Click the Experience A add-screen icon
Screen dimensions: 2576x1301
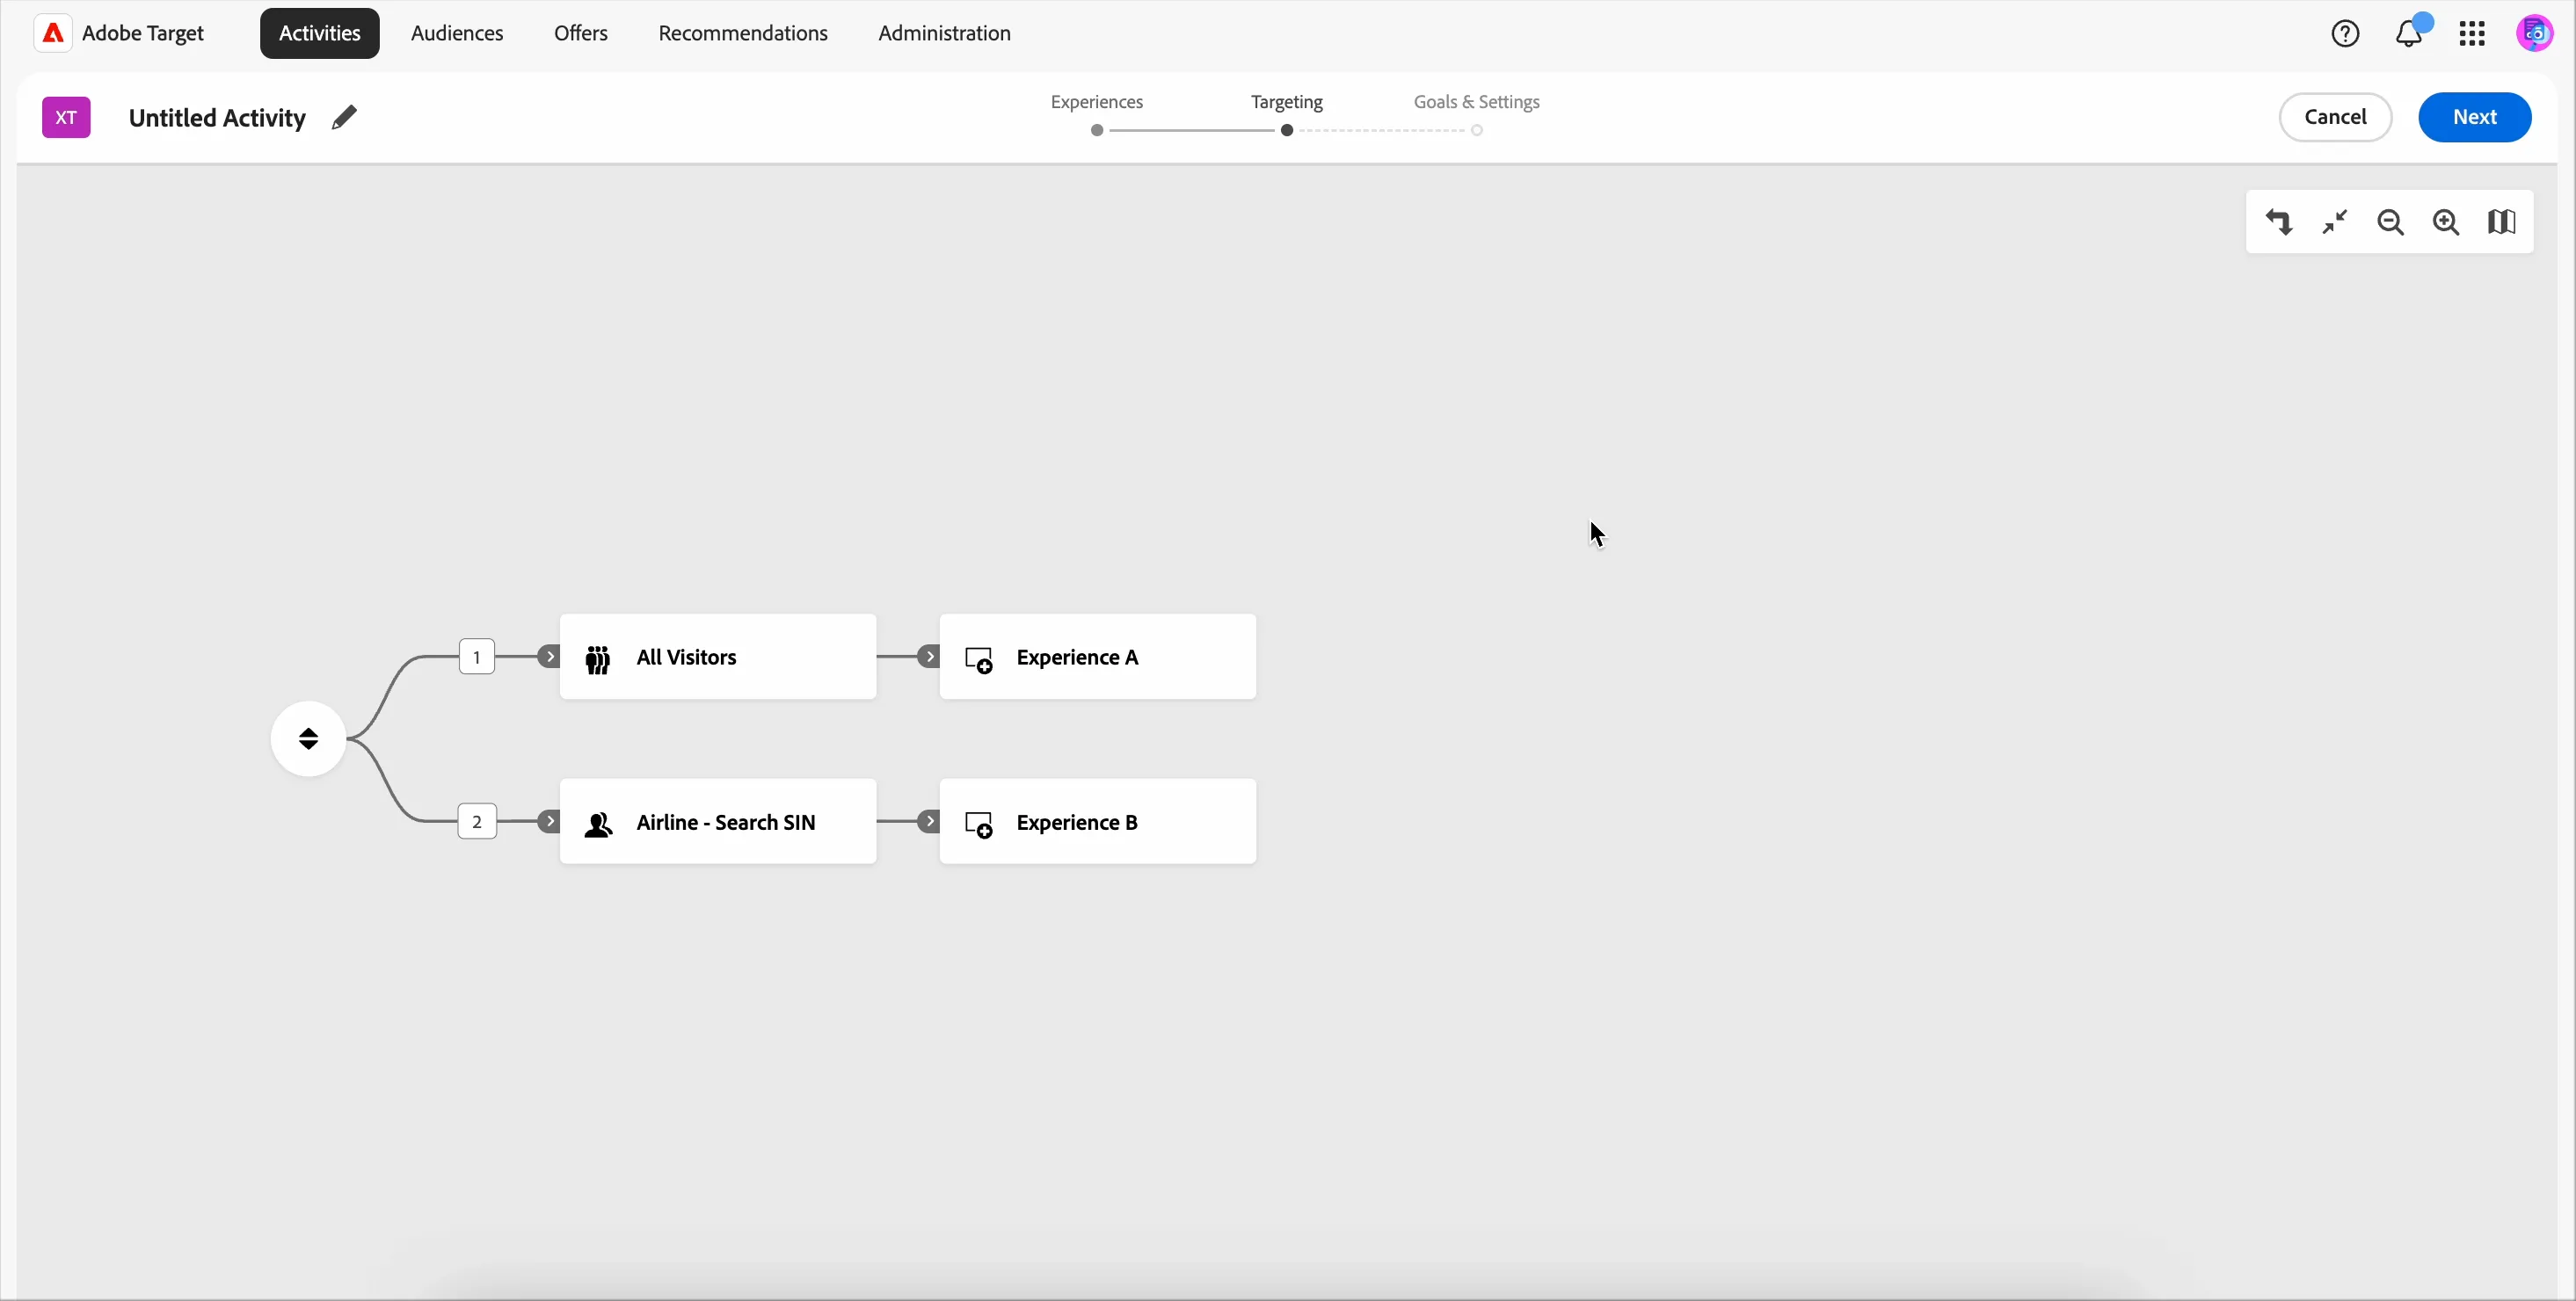click(978, 660)
